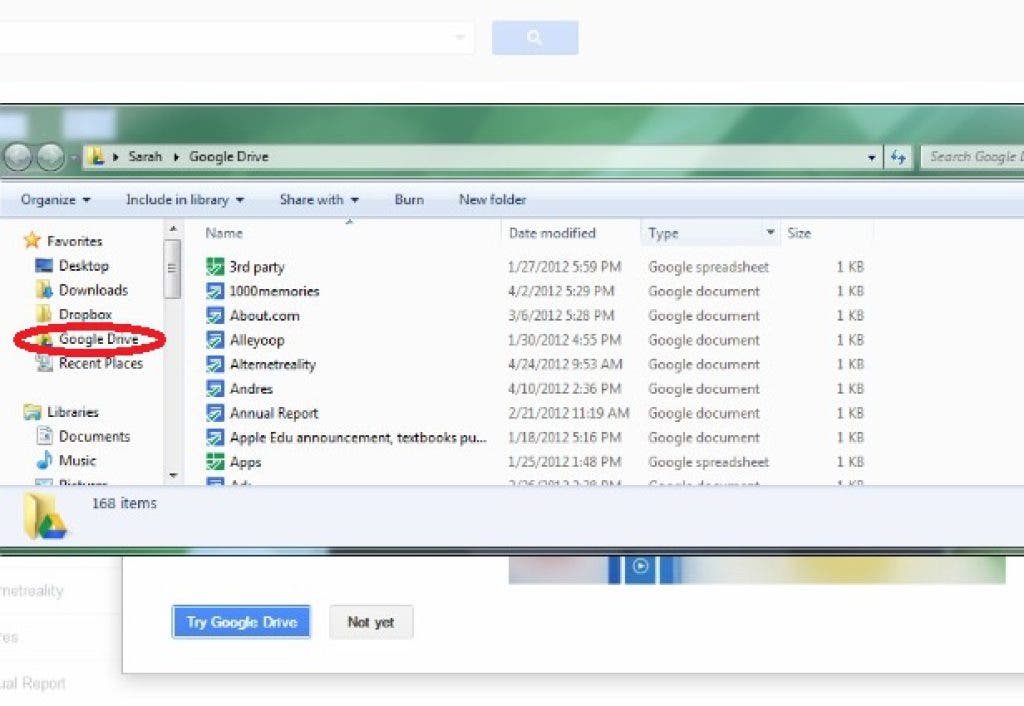Click the Search Google Drive box
1024x706 pixels.
pos(972,157)
